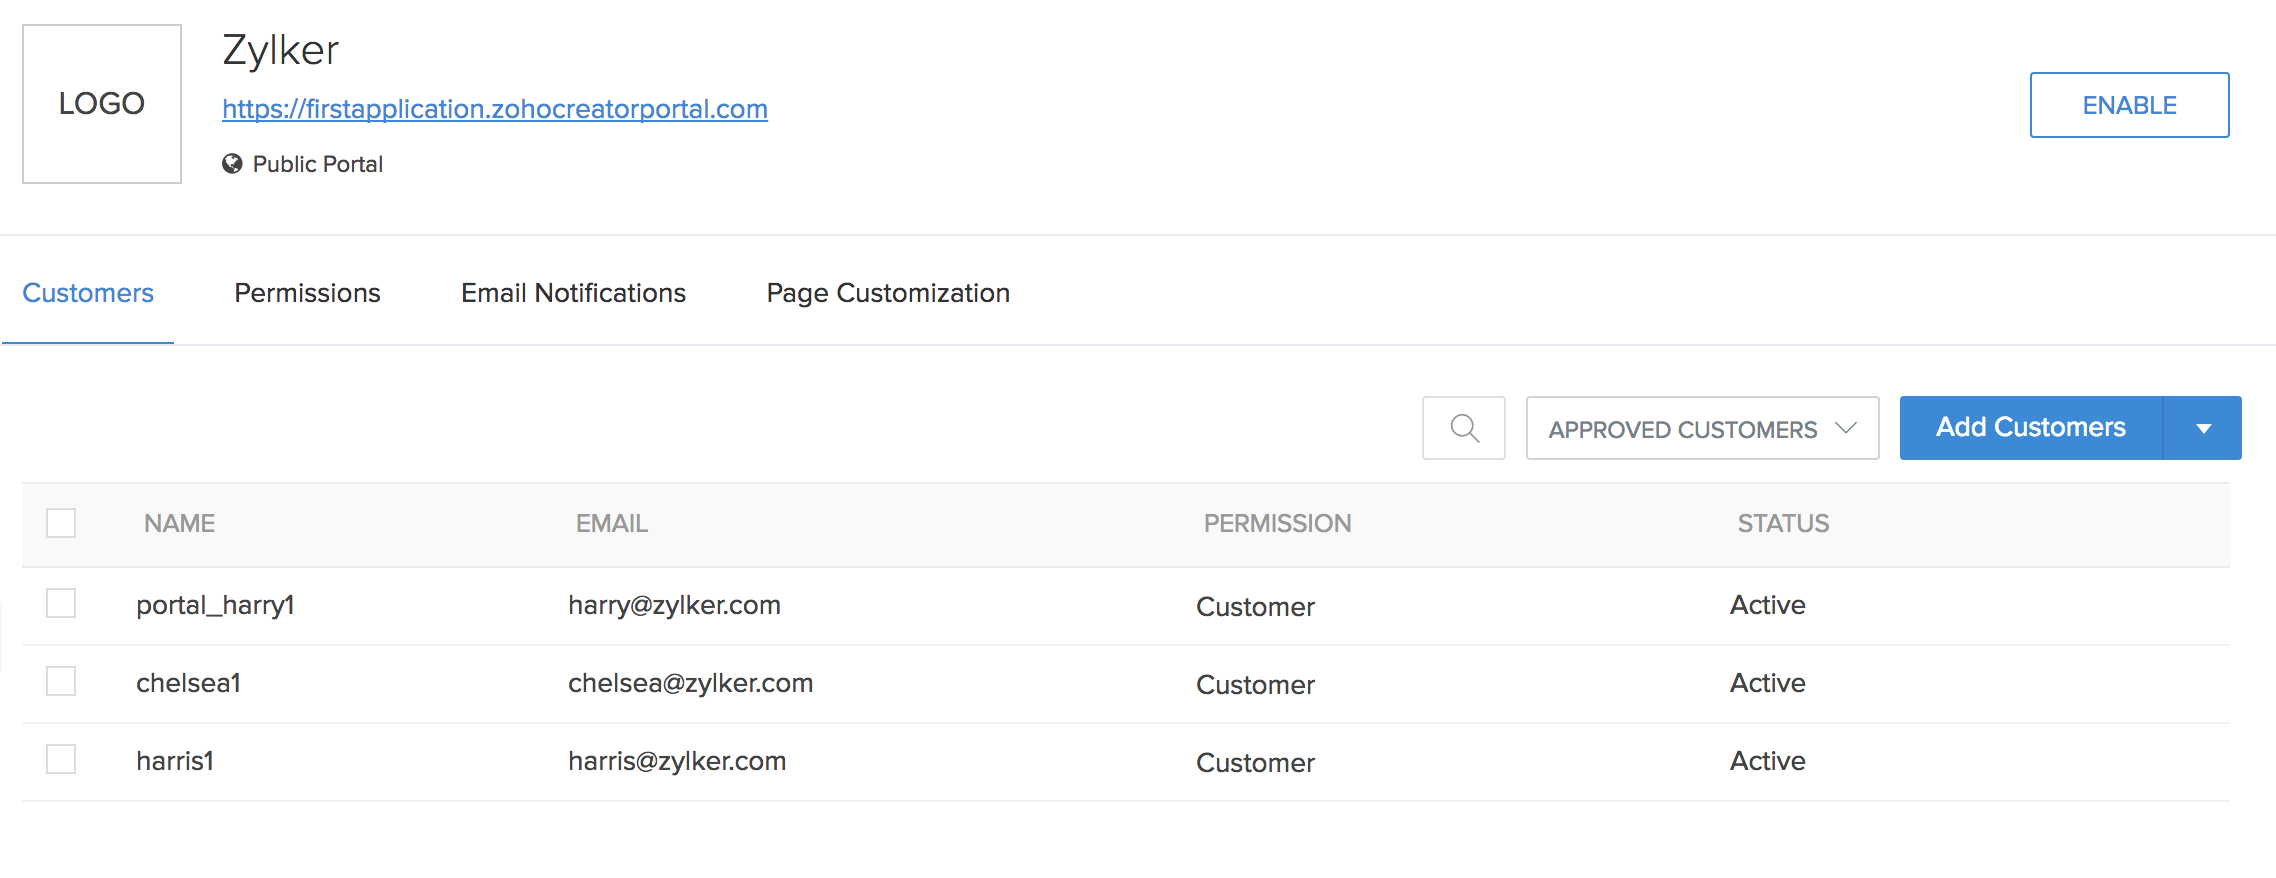Switch to the Permissions tab
This screenshot has height=878, width=2276.
307,293
